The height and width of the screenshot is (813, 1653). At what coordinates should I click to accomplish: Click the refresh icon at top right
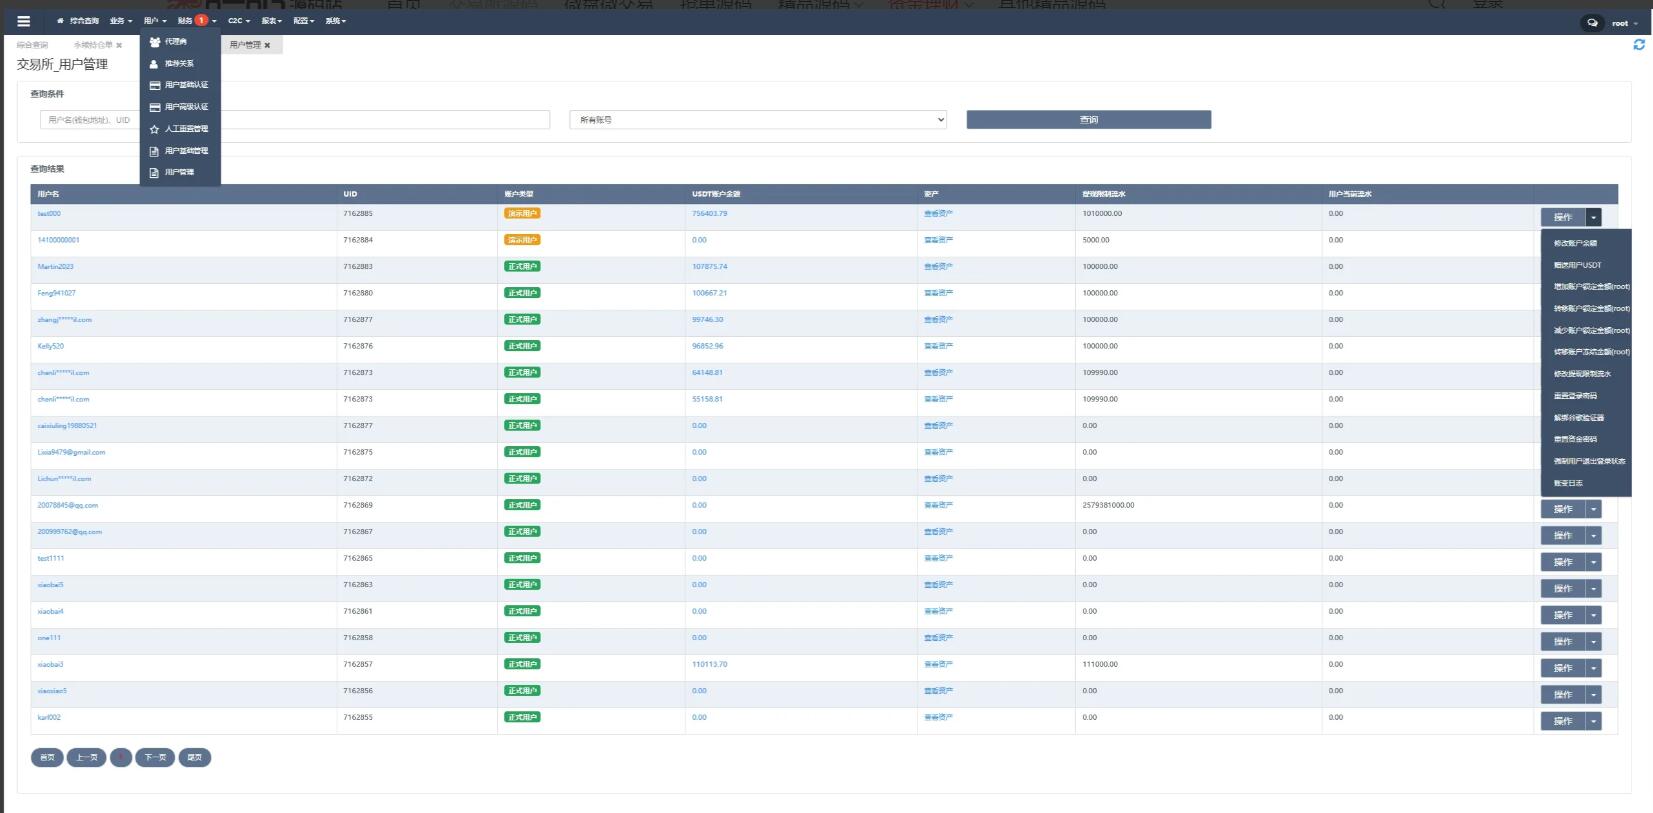(1638, 45)
